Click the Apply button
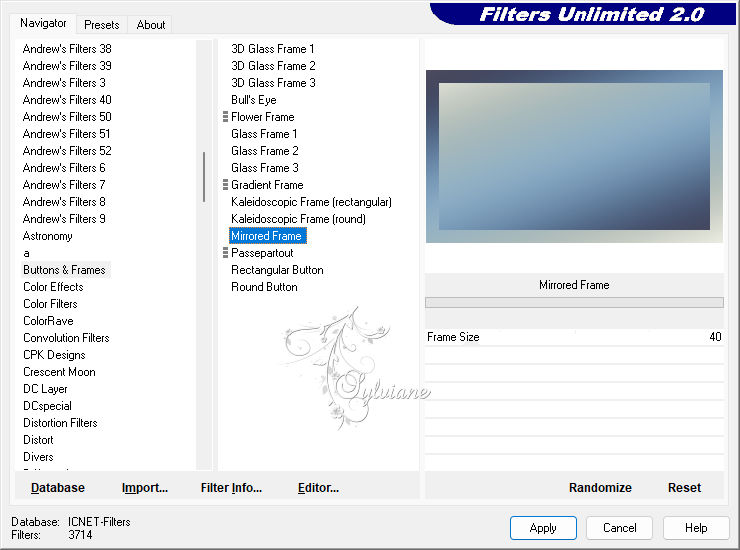 coord(543,528)
